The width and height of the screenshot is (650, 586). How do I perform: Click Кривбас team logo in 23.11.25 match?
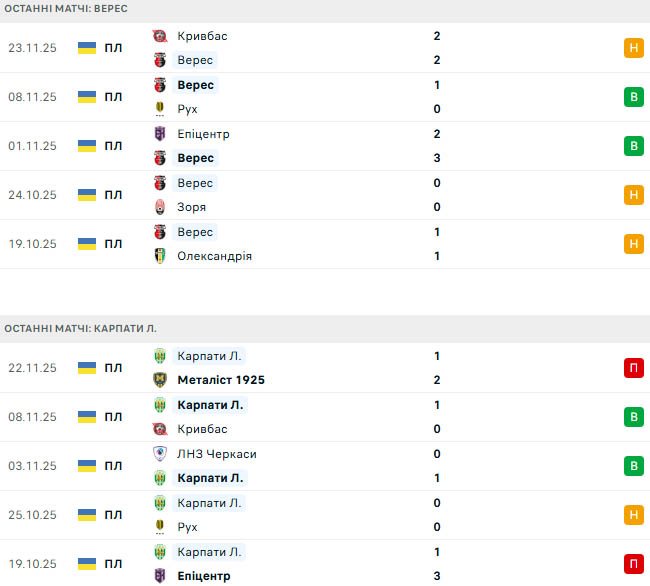click(x=159, y=36)
